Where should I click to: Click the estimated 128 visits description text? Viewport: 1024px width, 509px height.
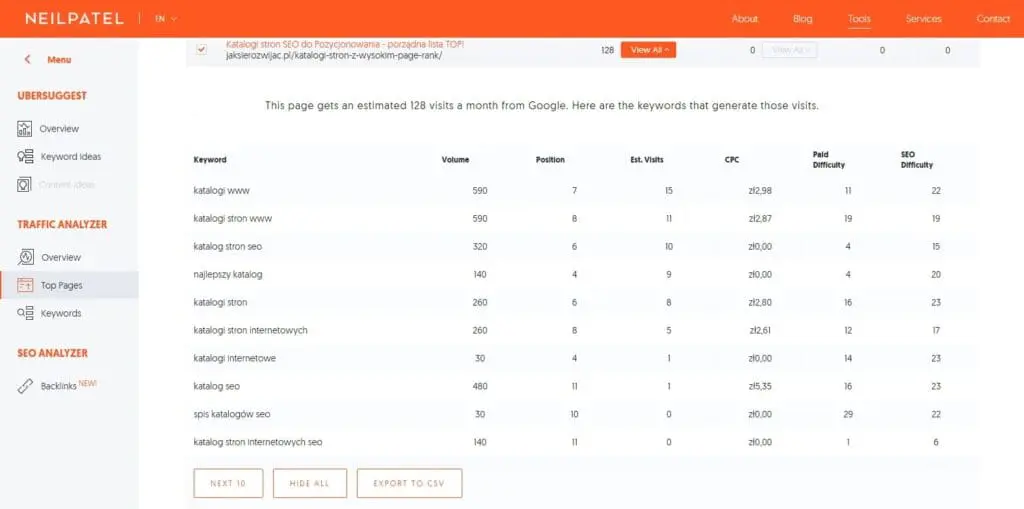[541, 106]
